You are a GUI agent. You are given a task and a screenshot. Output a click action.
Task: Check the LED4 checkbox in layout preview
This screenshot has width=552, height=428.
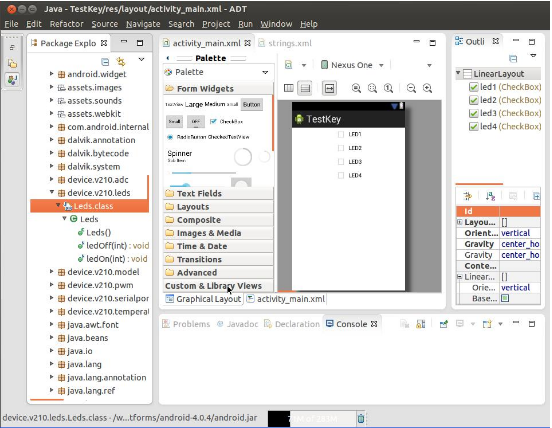tap(341, 175)
